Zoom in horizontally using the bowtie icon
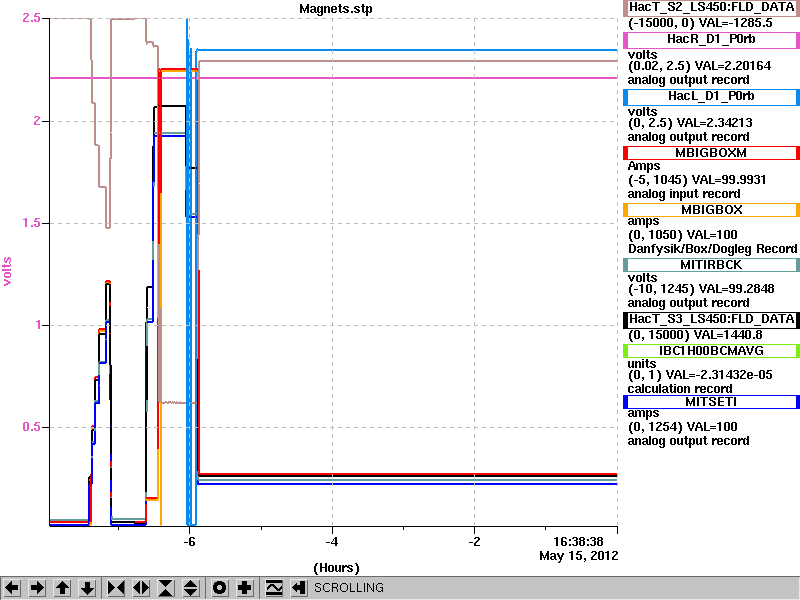This screenshot has height=600, width=800. pos(116,588)
